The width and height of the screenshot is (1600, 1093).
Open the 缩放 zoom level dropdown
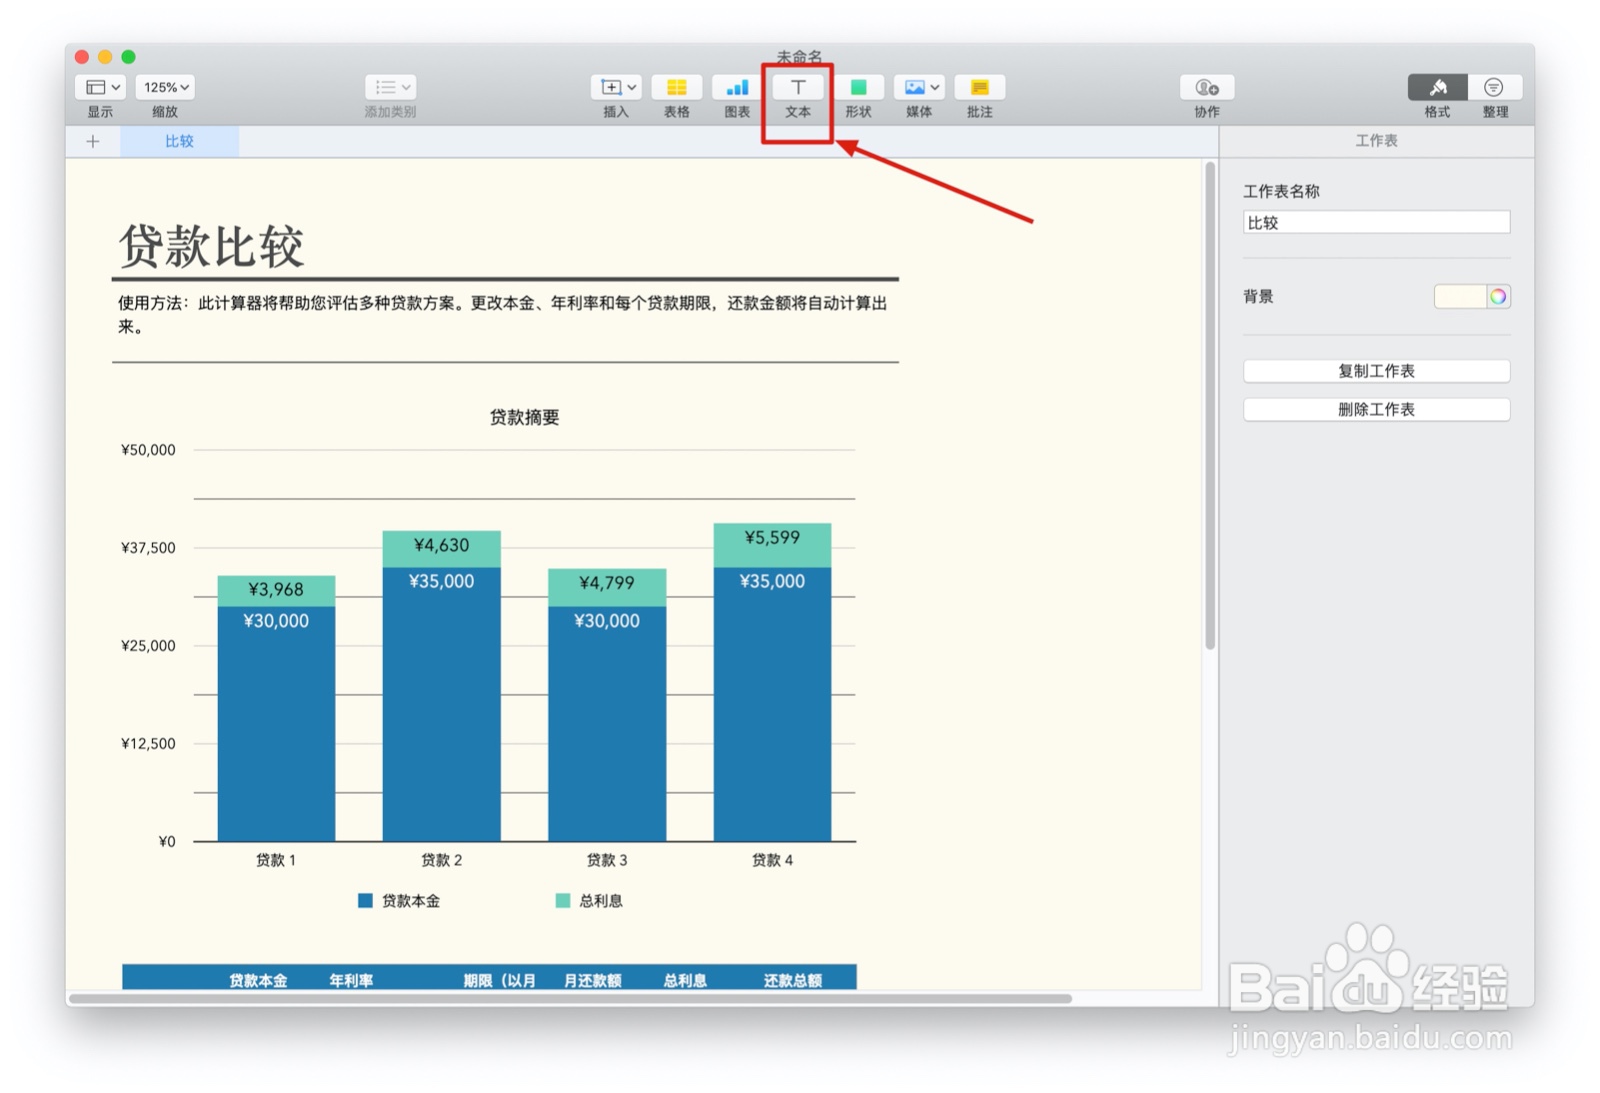pyautogui.click(x=164, y=86)
